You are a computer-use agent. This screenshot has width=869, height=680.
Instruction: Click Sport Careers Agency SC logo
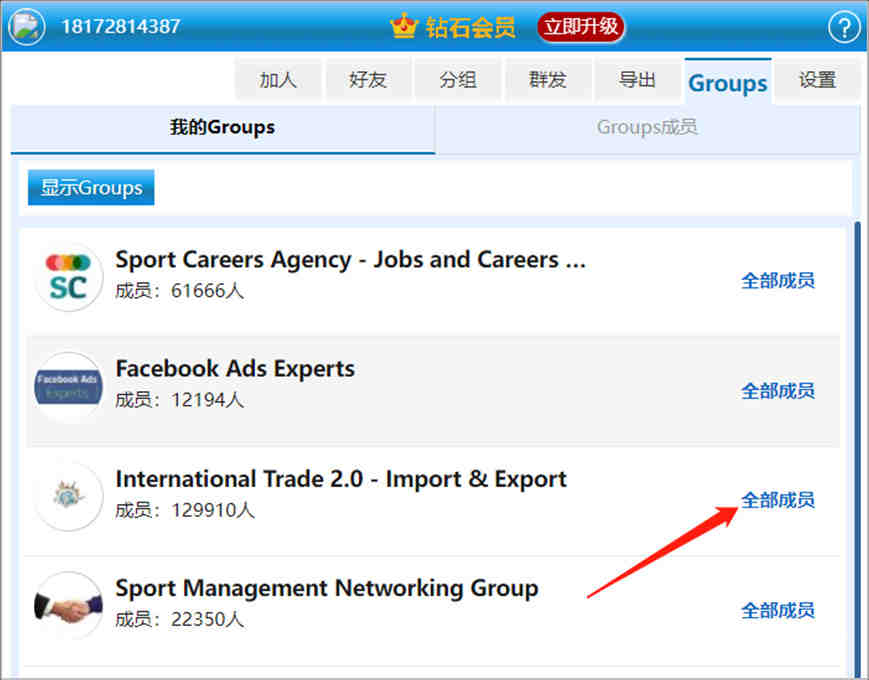(68, 277)
